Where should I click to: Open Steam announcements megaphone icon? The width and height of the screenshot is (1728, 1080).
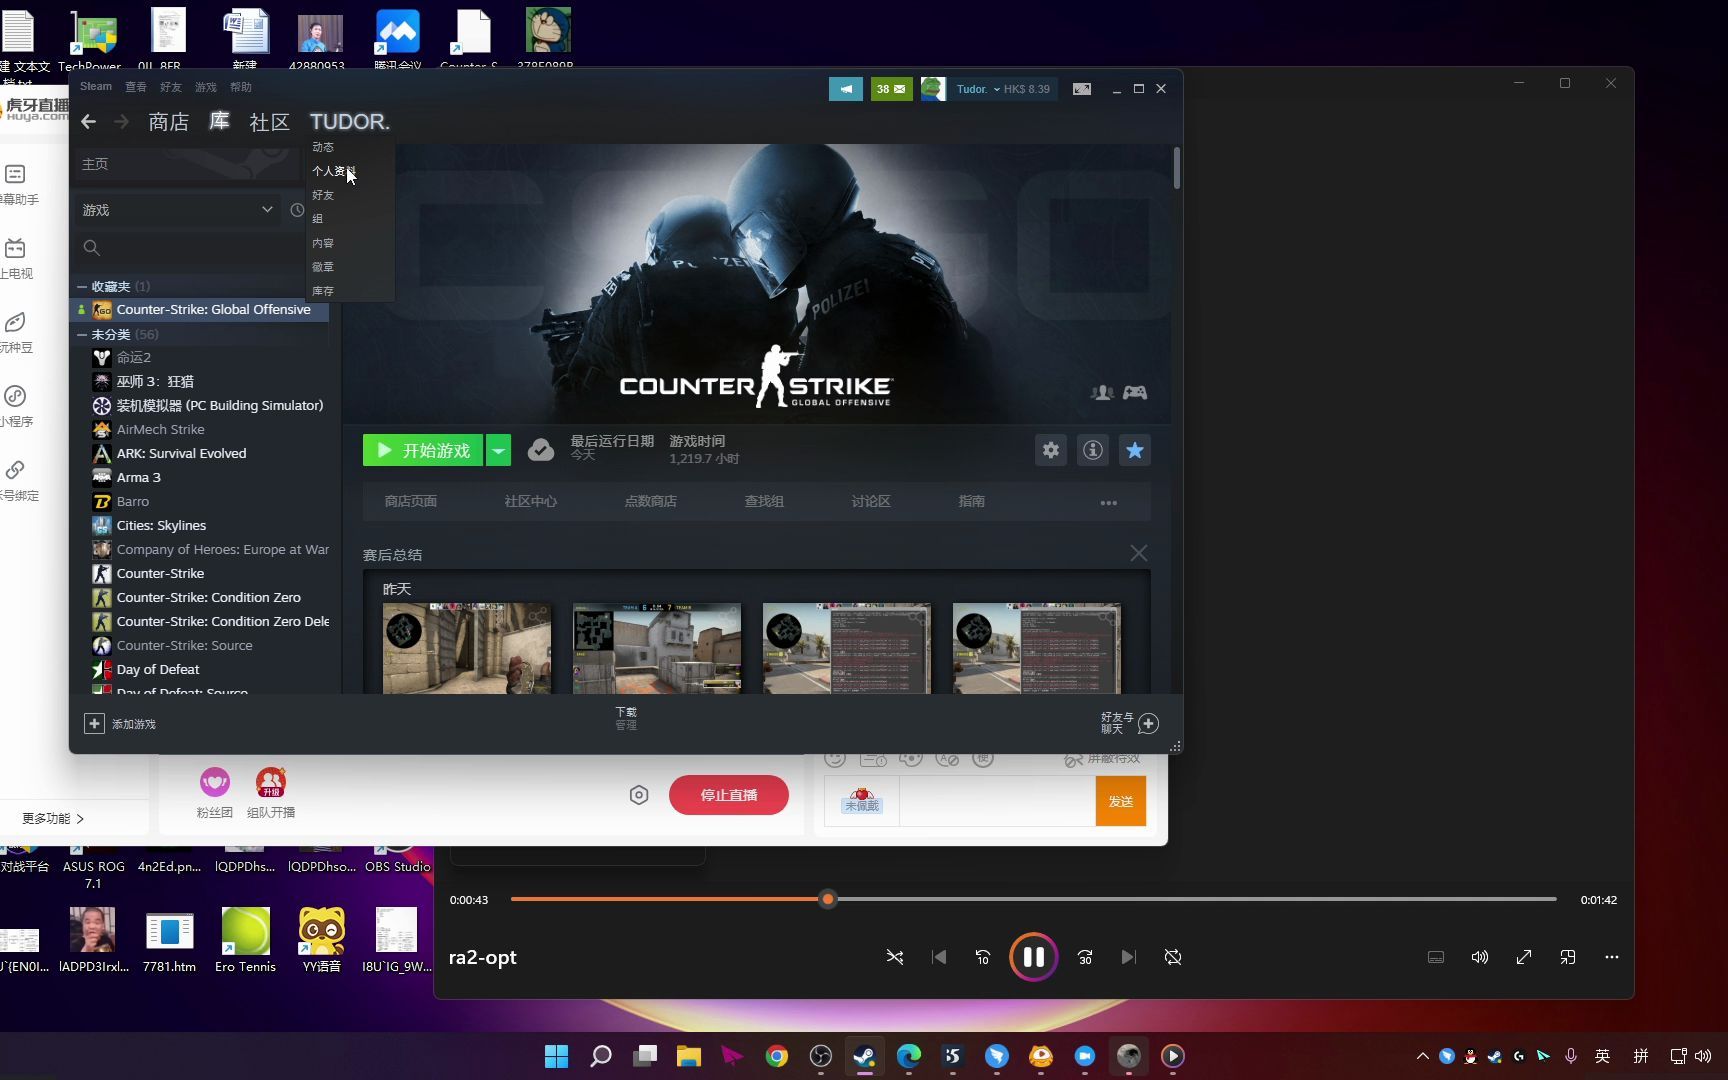pos(845,89)
